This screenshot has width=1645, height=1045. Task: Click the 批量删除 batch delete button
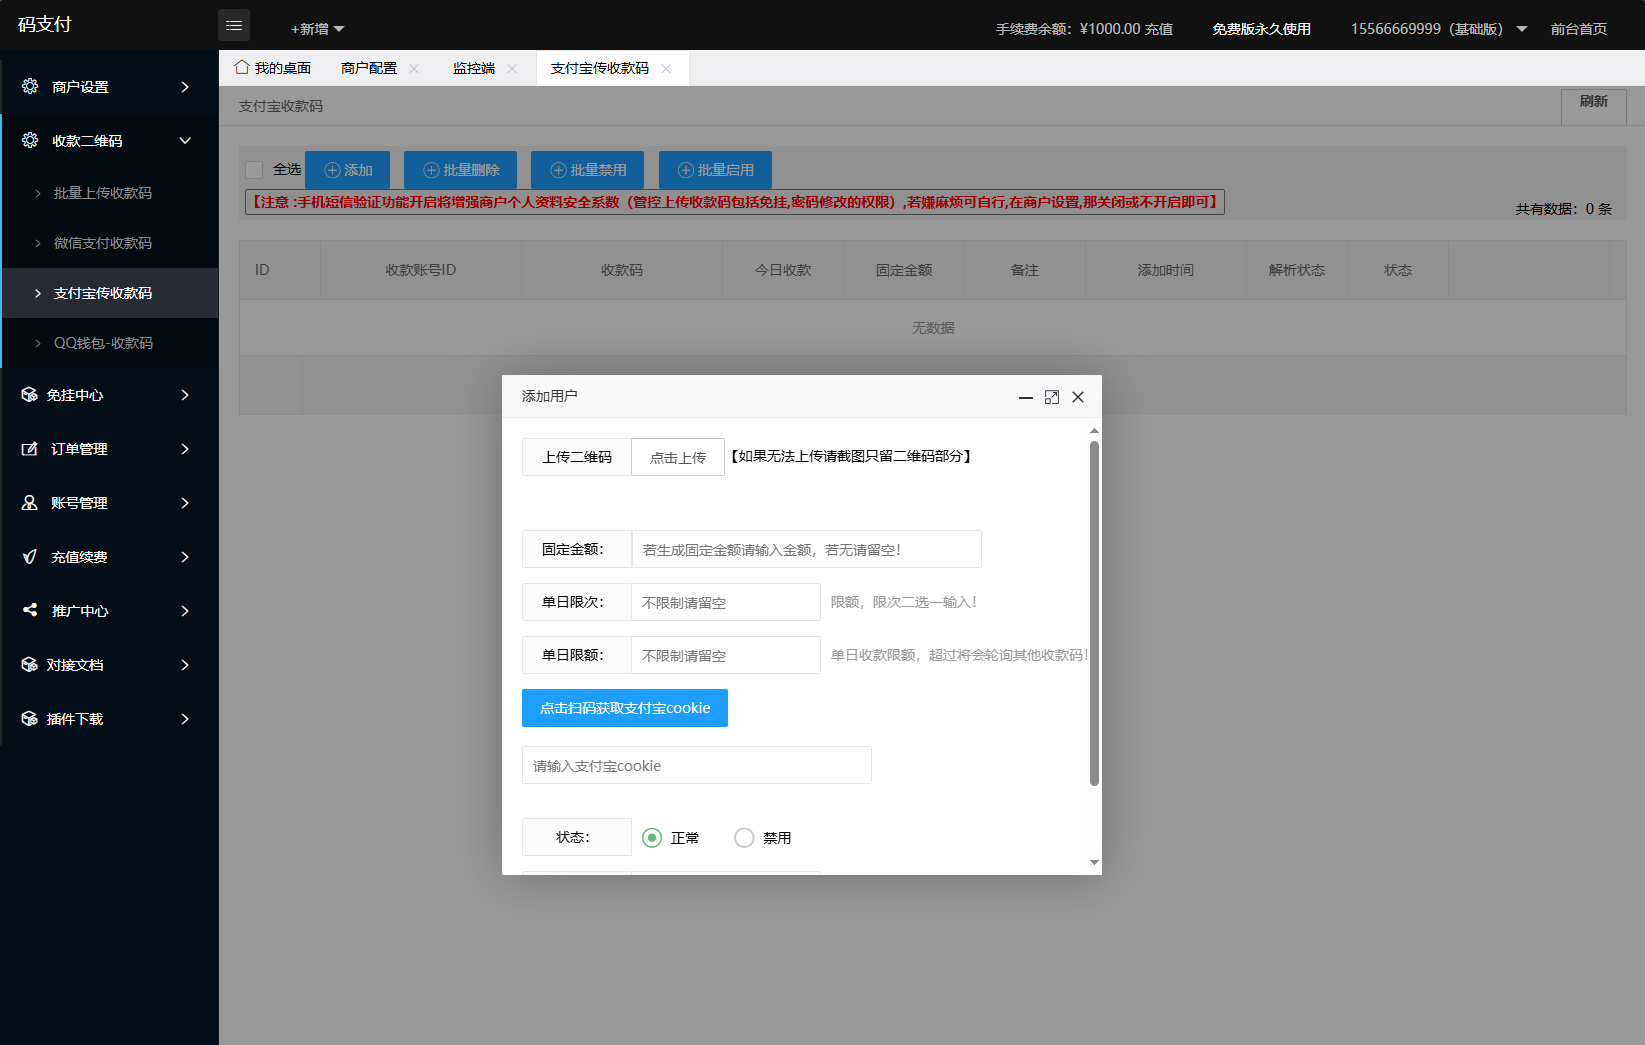(459, 169)
